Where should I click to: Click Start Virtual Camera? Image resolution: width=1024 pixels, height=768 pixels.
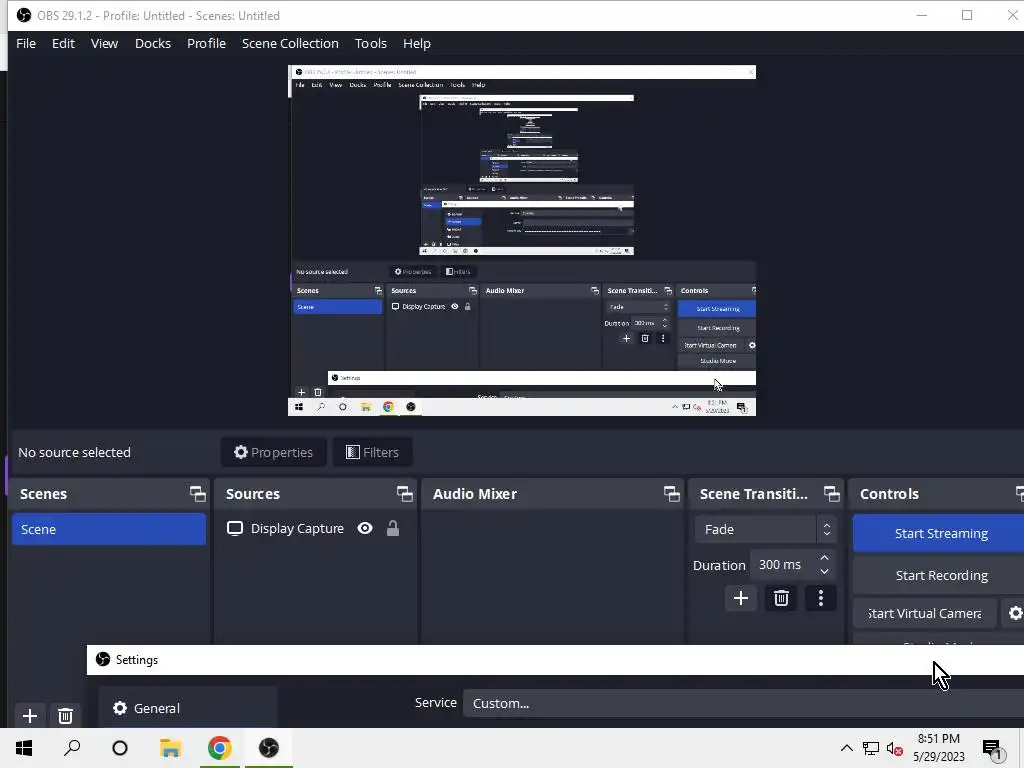[x=925, y=613]
